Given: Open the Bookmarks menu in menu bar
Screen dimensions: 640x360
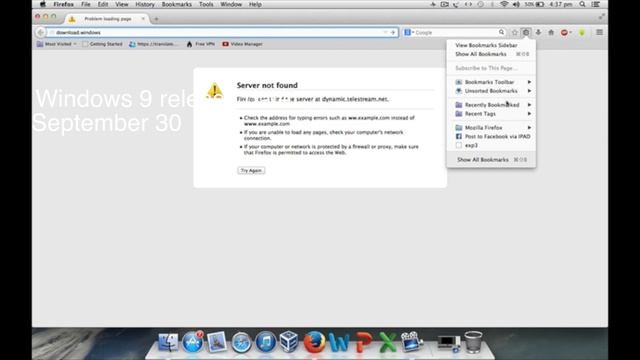Looking at the screenshot, I should pyautogui.click(x=177, y=4).
